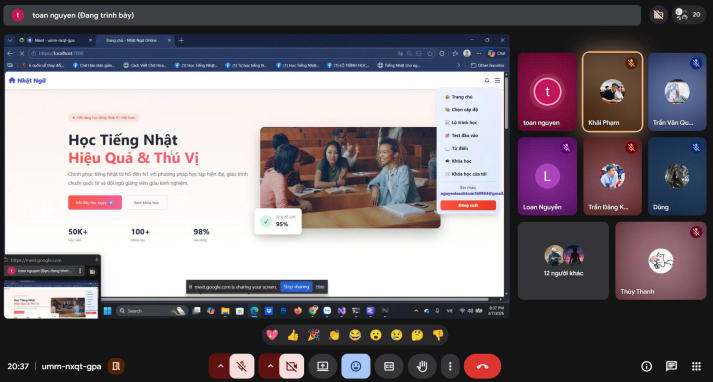Image resolution: width=713 pixels, height=382 pixels.
Task: Click the notification bell on Nhật Ngữ page
Action: (x=487, y=80)
